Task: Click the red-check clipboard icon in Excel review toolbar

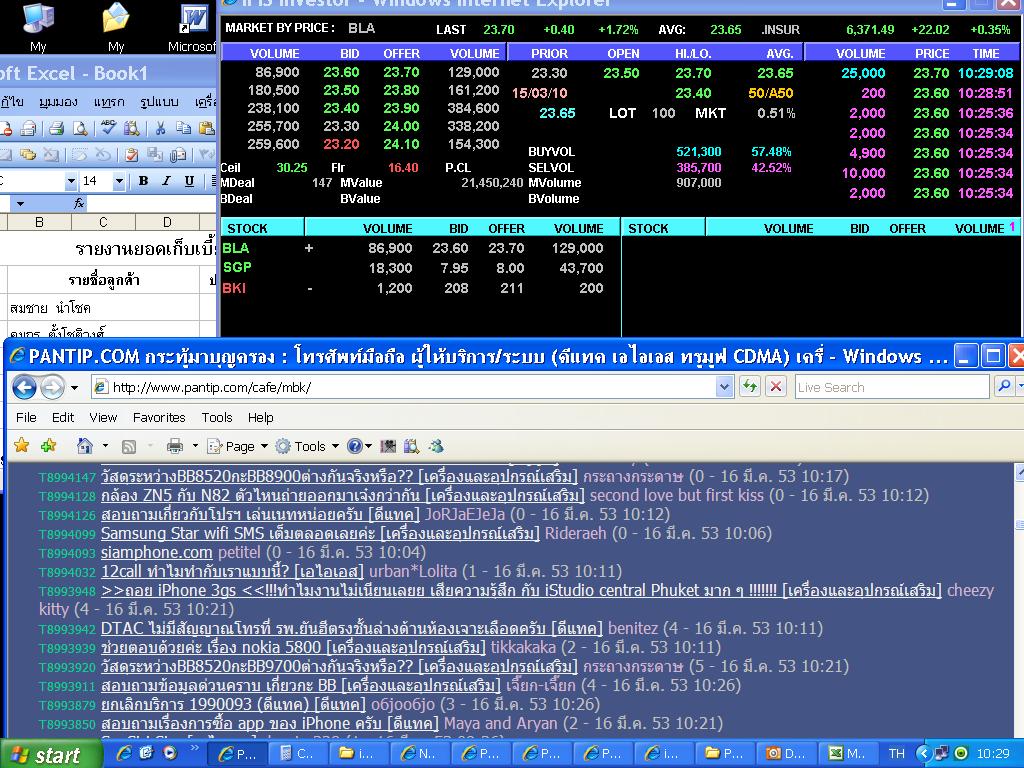Action: click(131, 155)
